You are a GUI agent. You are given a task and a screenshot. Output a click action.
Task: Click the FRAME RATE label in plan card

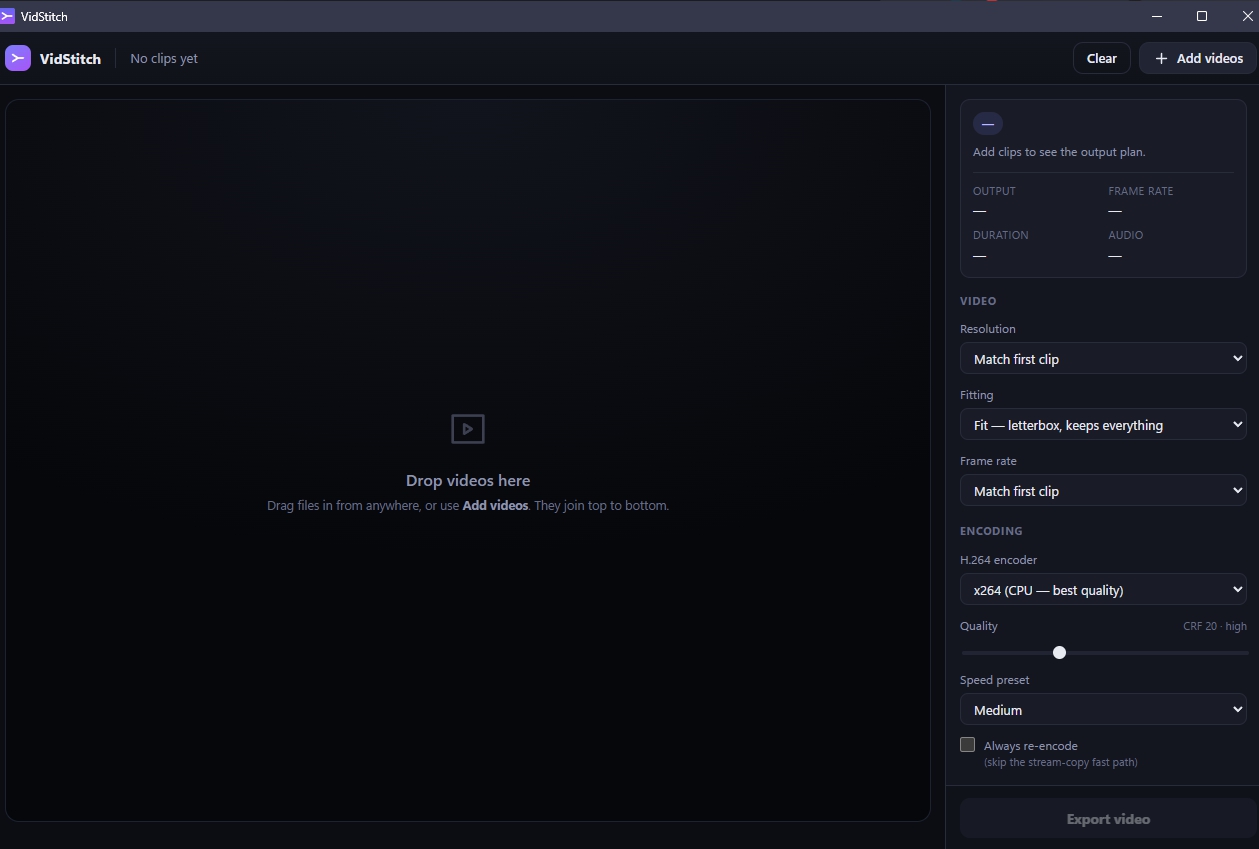coord(1141,191)
